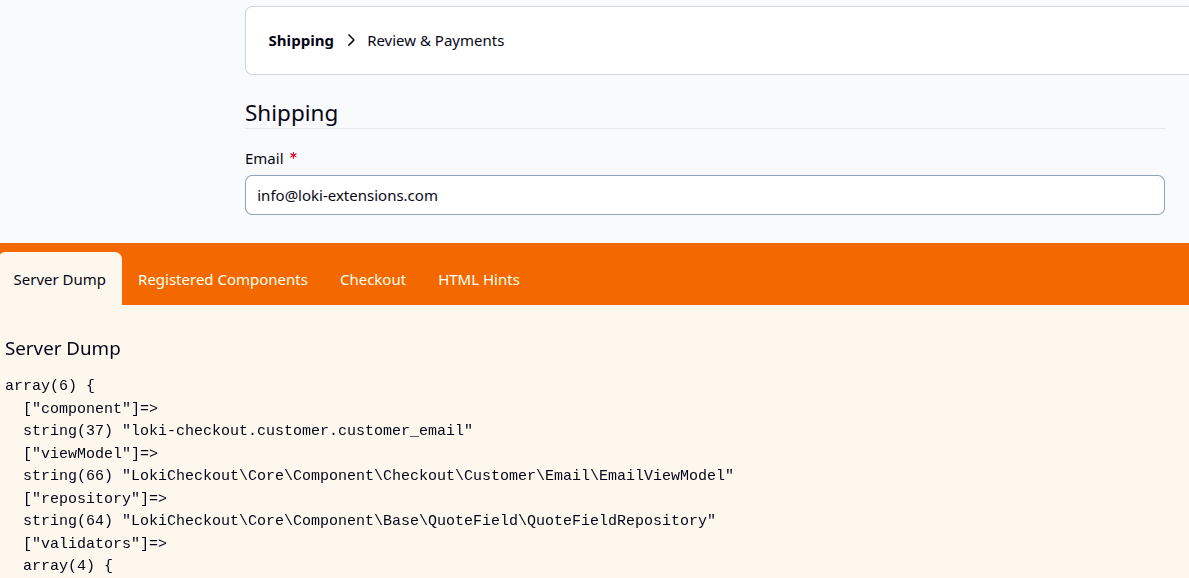Click the ["viewModel"]=> key line

pyautogui.click(x=90, y=454)
